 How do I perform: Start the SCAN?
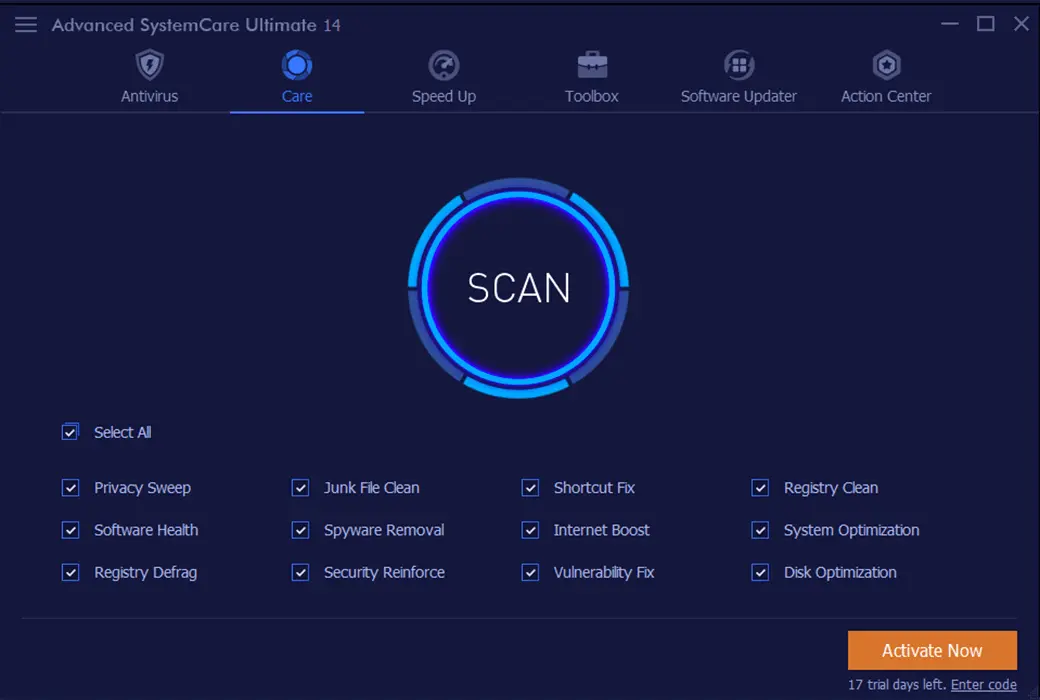coord(519,288)
